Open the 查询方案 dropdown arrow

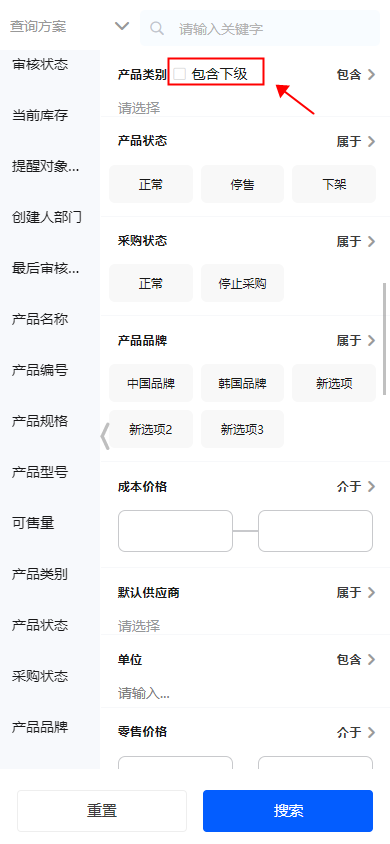pos(122,26)
